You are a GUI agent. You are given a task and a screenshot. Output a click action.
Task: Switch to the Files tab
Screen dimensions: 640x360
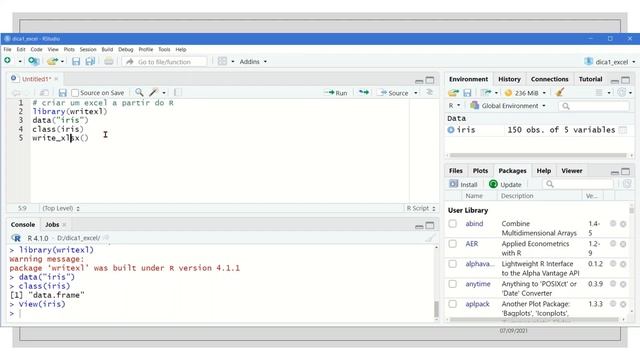coord(456,171)
